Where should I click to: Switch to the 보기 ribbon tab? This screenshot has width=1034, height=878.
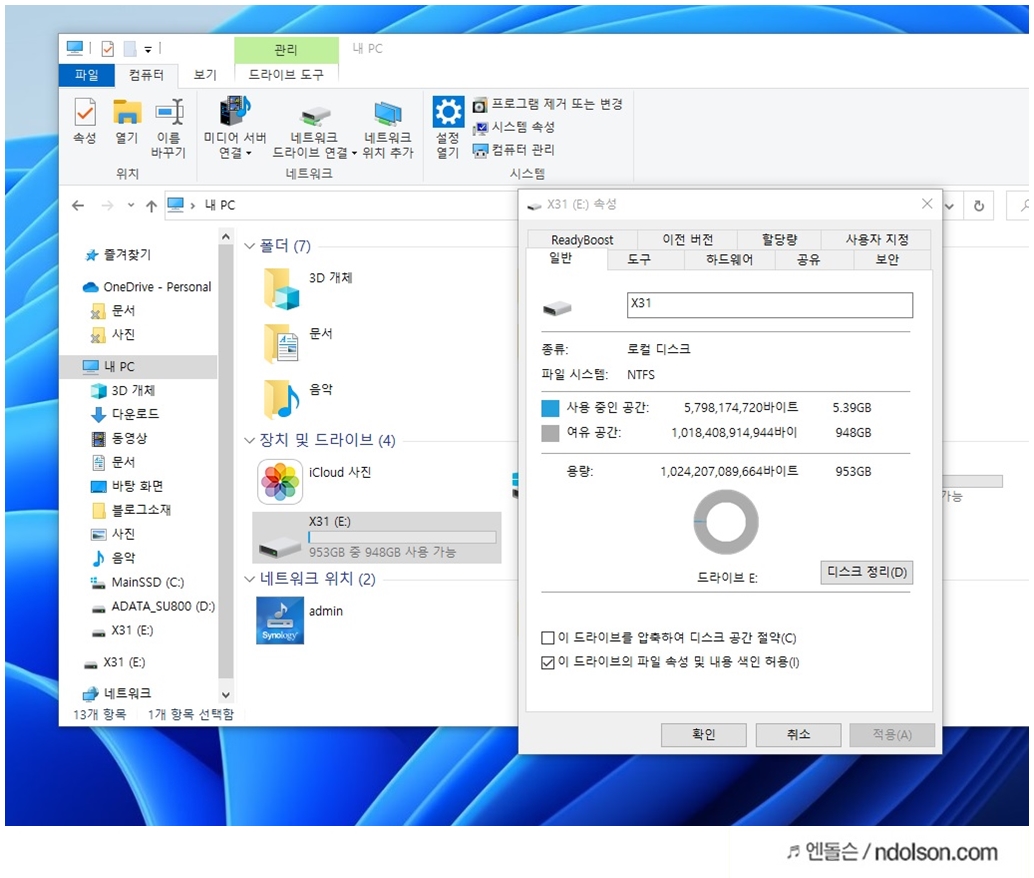point(205,75)
